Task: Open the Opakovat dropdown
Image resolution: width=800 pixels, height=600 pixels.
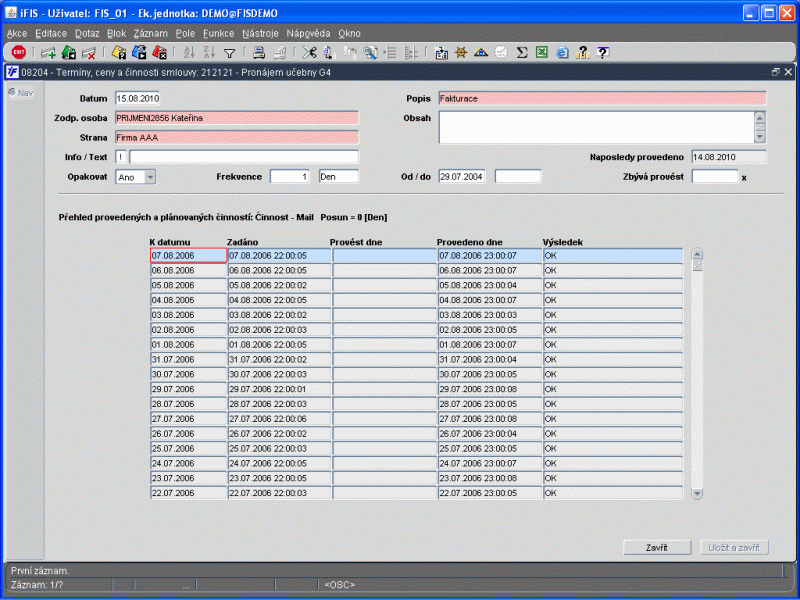Action: 150,177
